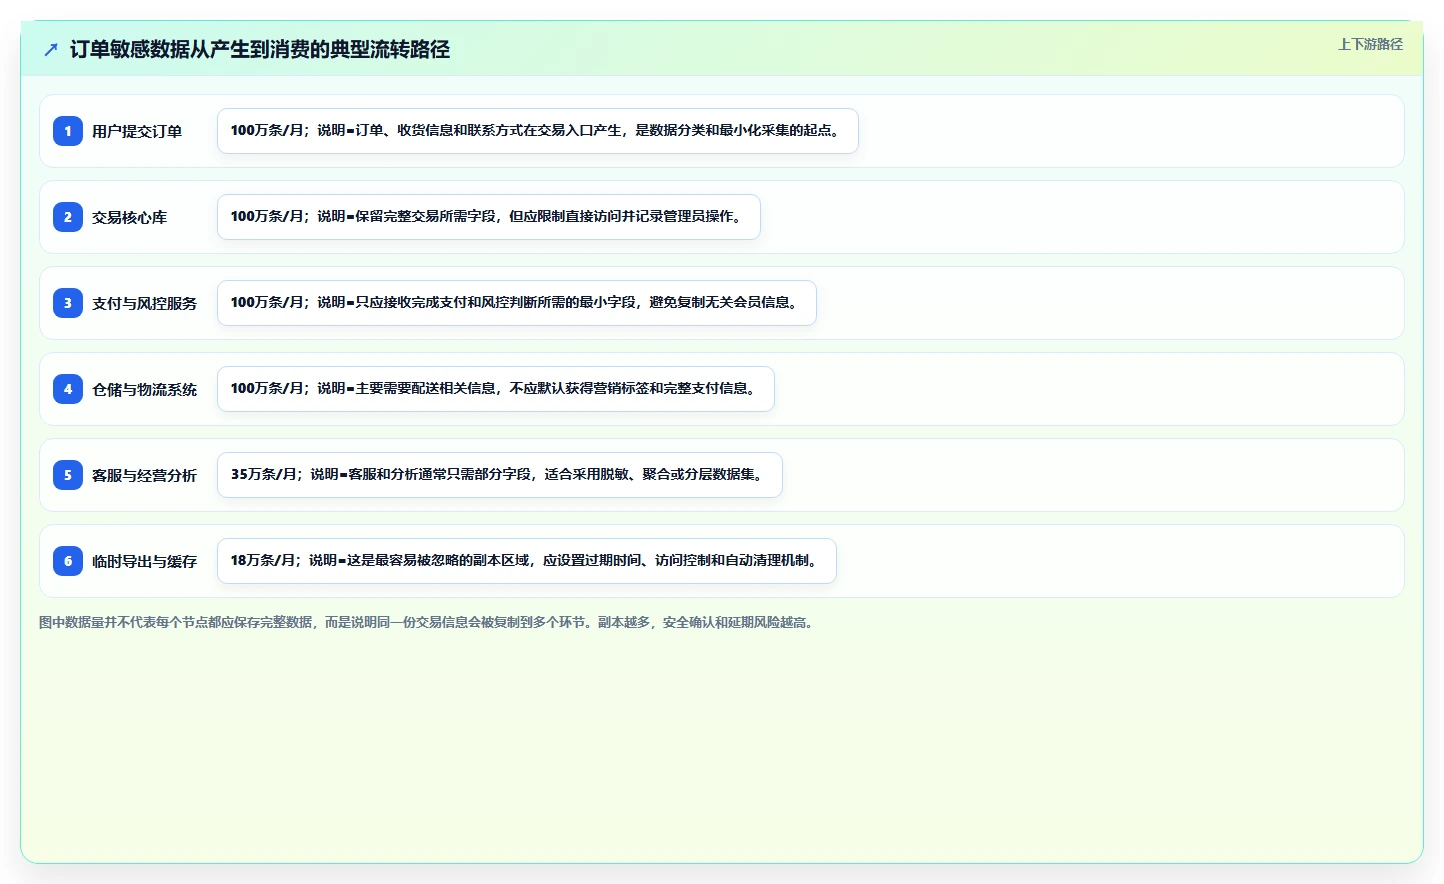Click the 上下游路径 tag in header
This screenshot has width=1444, height=884.
1370,44
